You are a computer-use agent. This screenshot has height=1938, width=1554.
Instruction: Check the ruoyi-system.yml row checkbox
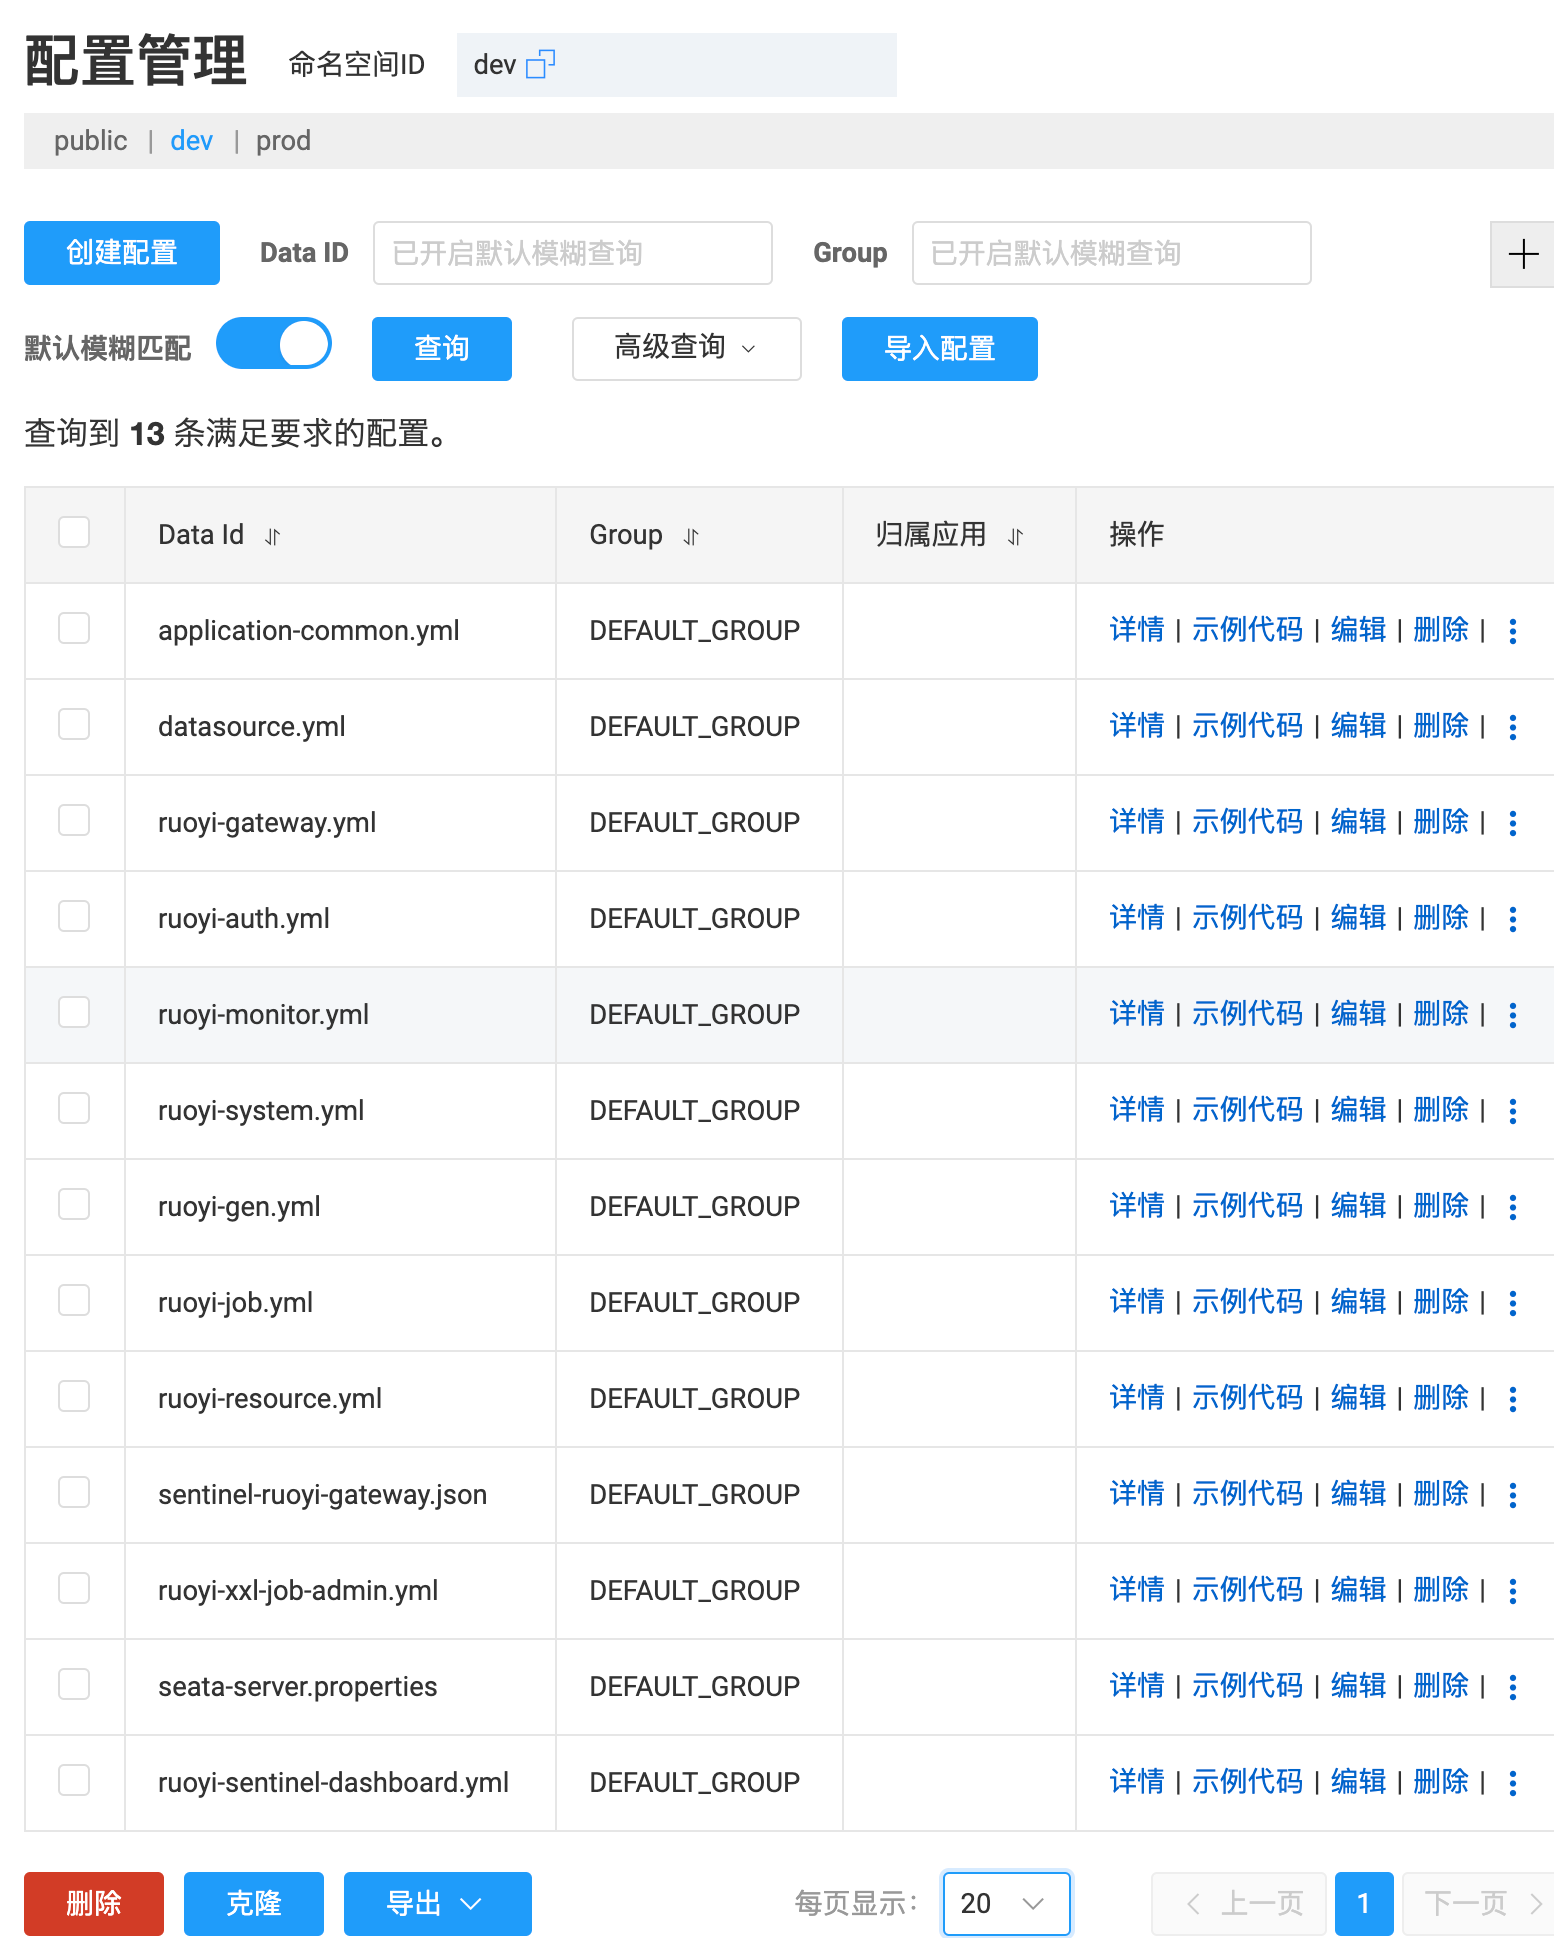(74, 1108)
